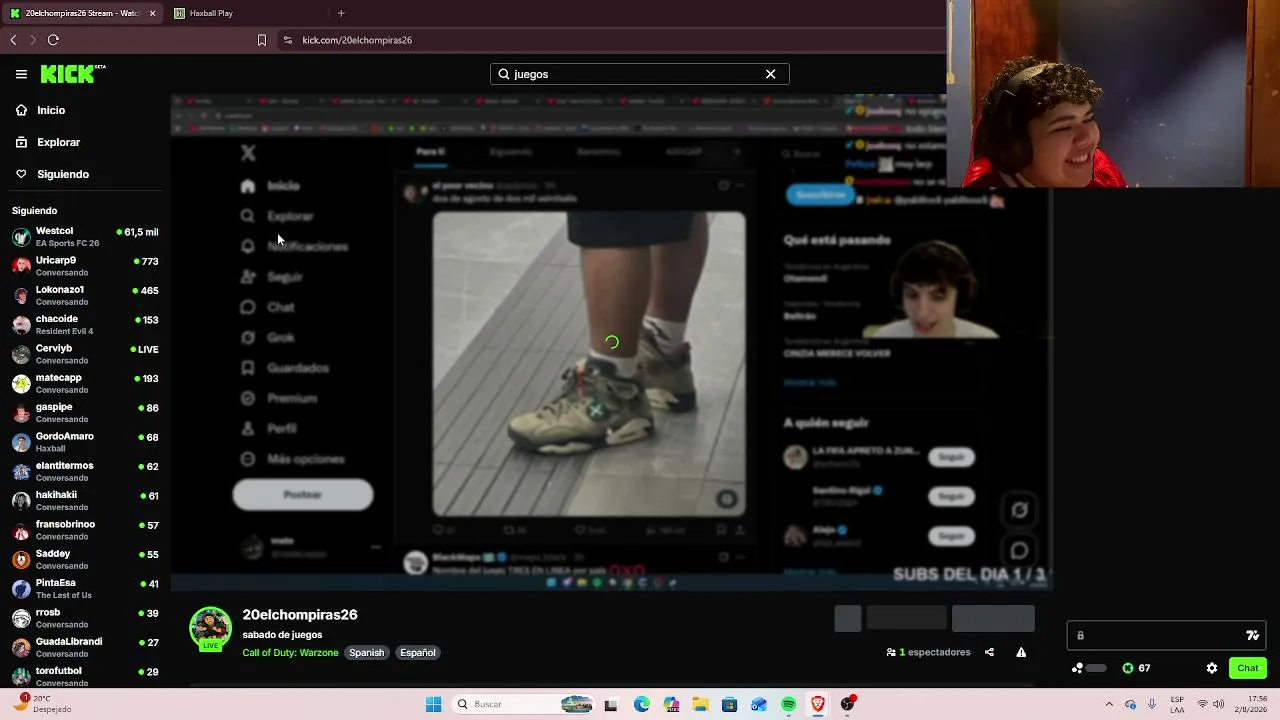Go to Inicio in the sidebar

pos(51,110)
